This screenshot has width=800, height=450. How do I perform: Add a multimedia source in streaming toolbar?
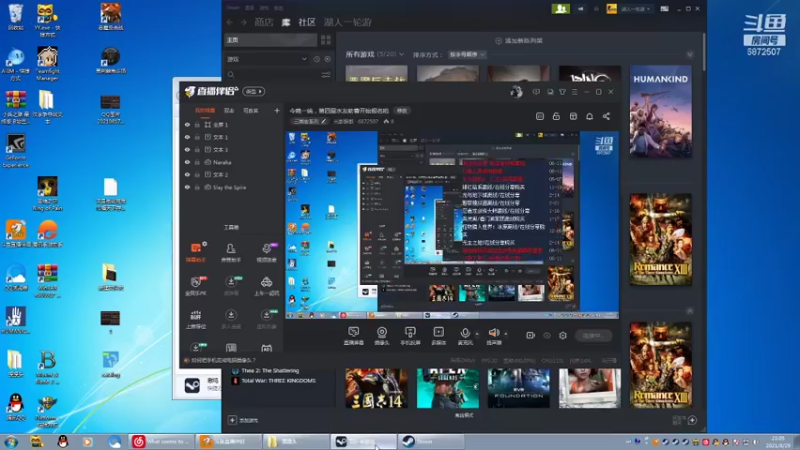[x=438, y=336]
